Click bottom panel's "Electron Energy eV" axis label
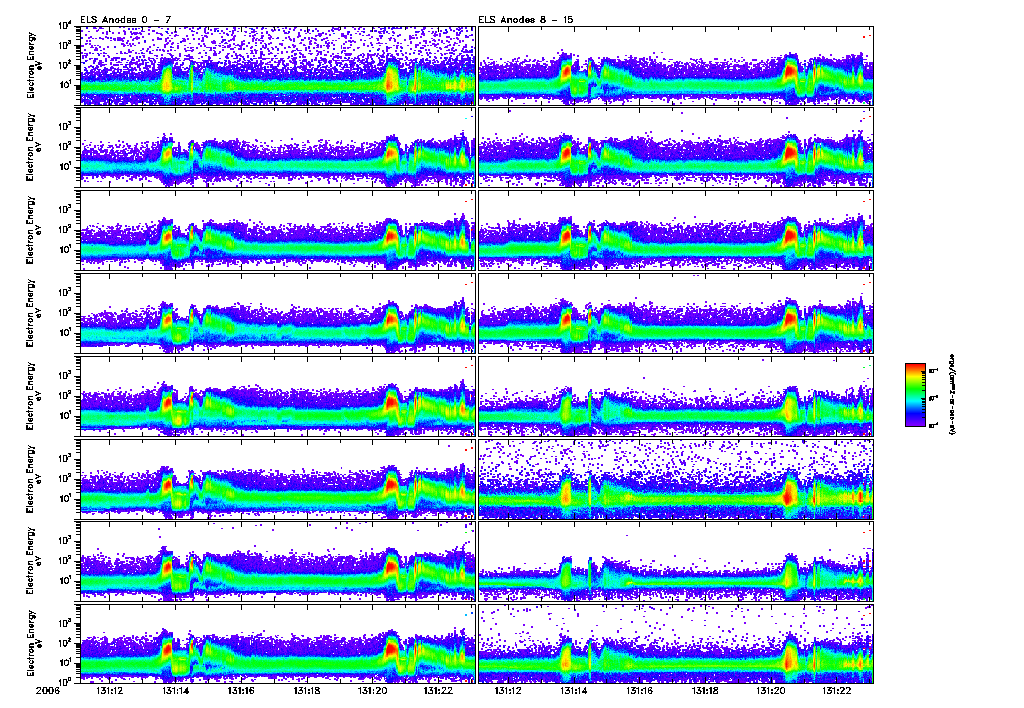Viewport: 1024px width, 708px height. pyautogui.click(x=34, y=643)
